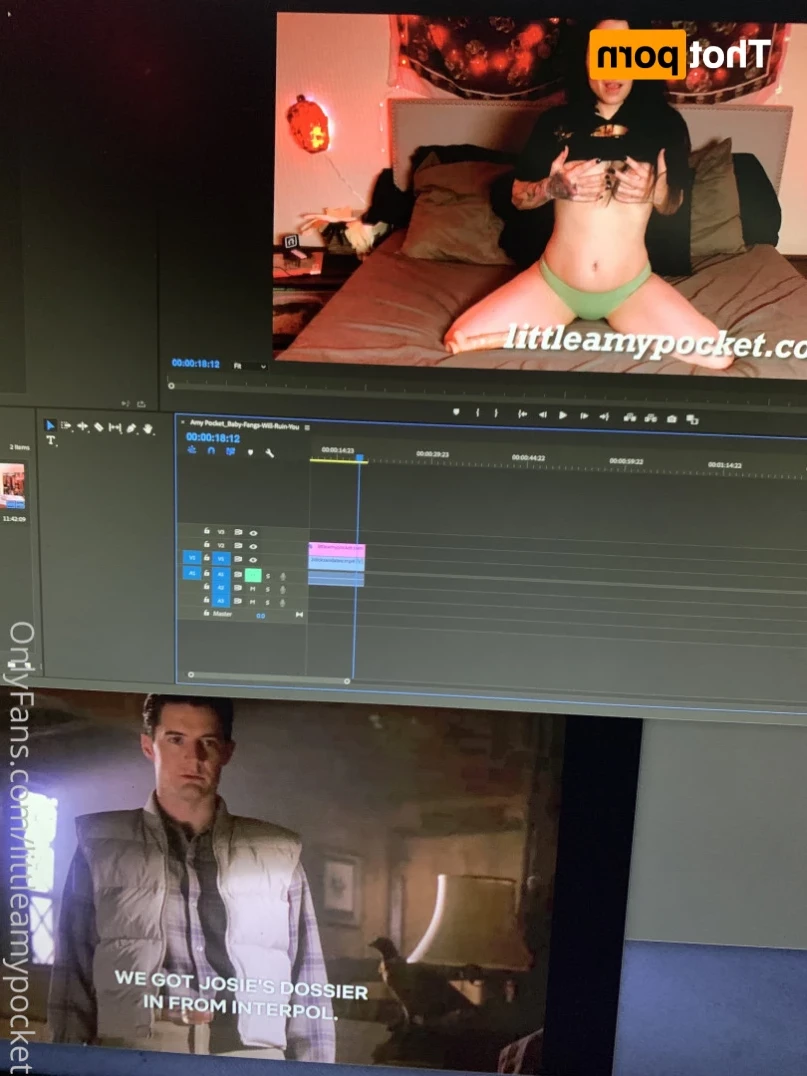The height and width of the screenshot is (1076, 807).
Task: Select the clip thumbnail in Project panel
Action: [12, 486]
